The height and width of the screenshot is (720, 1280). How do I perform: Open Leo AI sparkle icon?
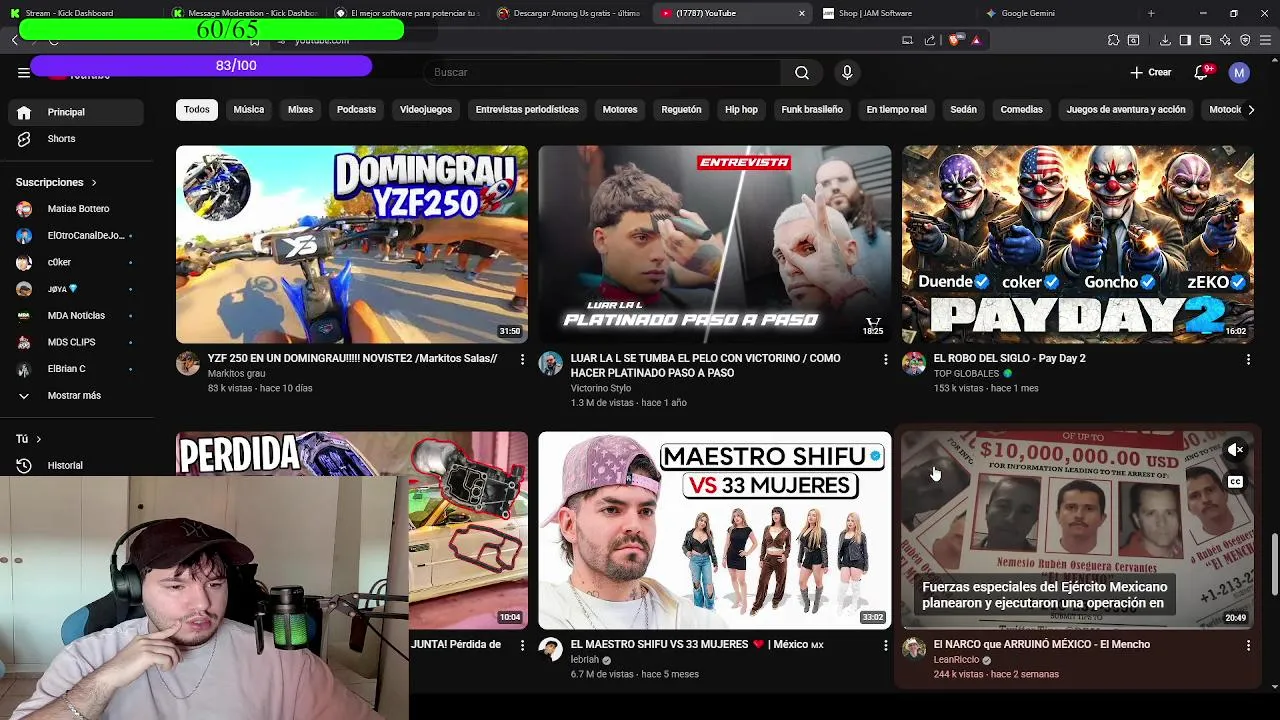(1225, 40)
